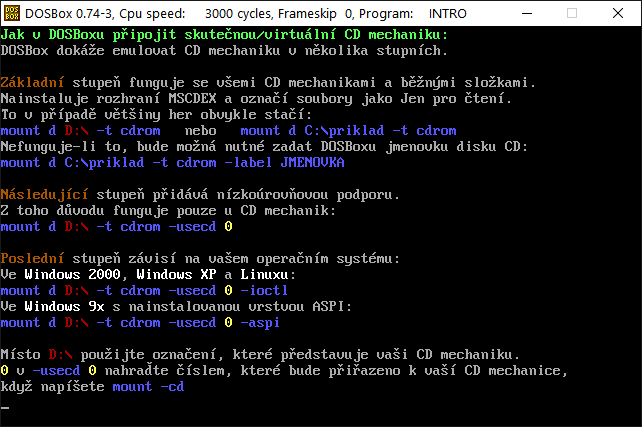Click the command 'mount d C:\priklad -t cdrom' after nebo
Image resolution: width=642 pixels, height=427 pixels.
click(x=348, y=131)
